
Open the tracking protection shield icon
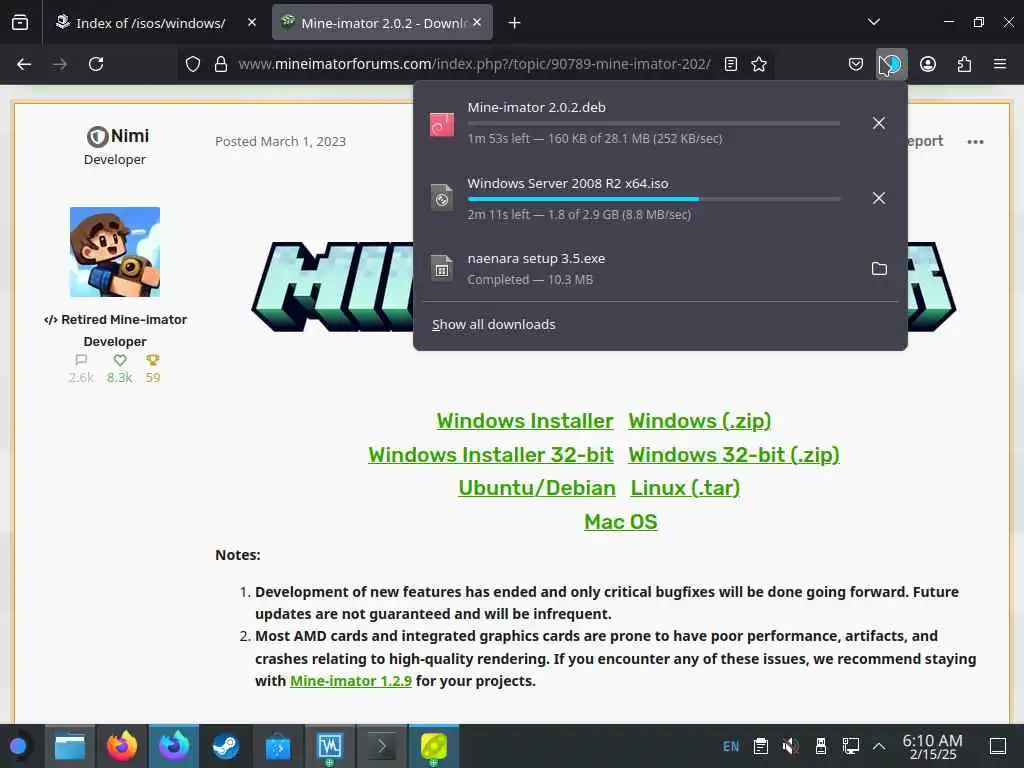193,64
